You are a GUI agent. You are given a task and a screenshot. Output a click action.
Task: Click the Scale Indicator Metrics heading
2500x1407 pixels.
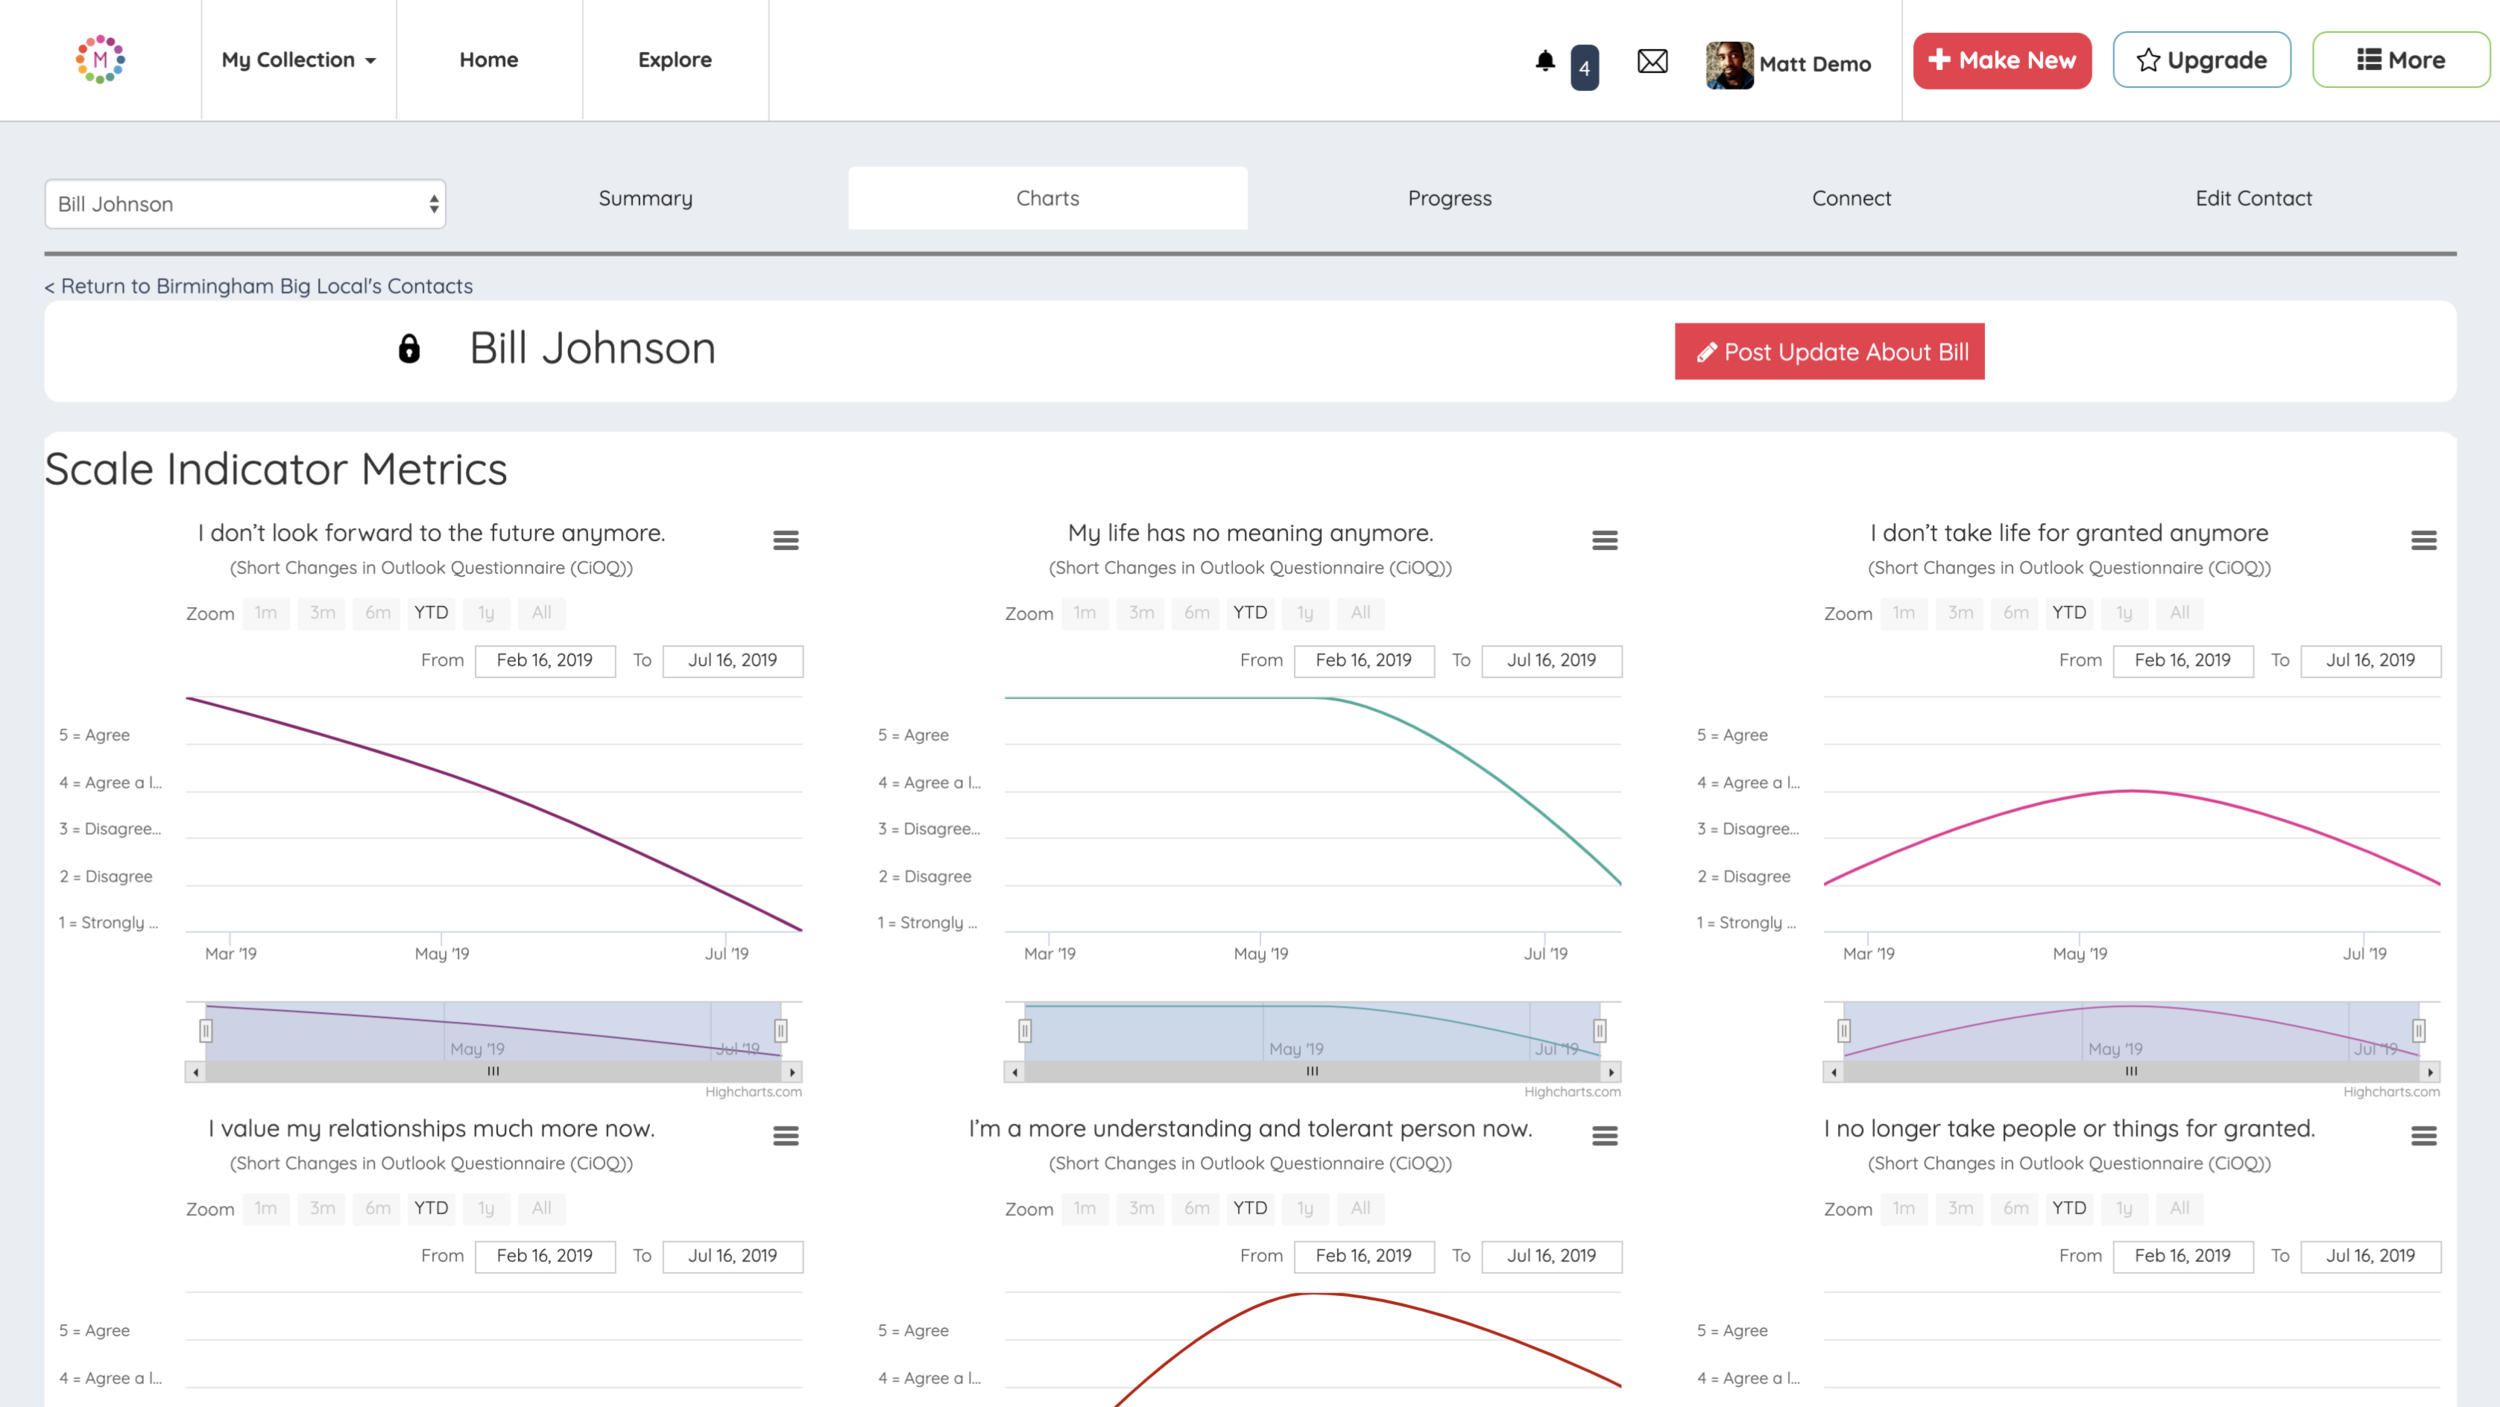pos(276,469)
